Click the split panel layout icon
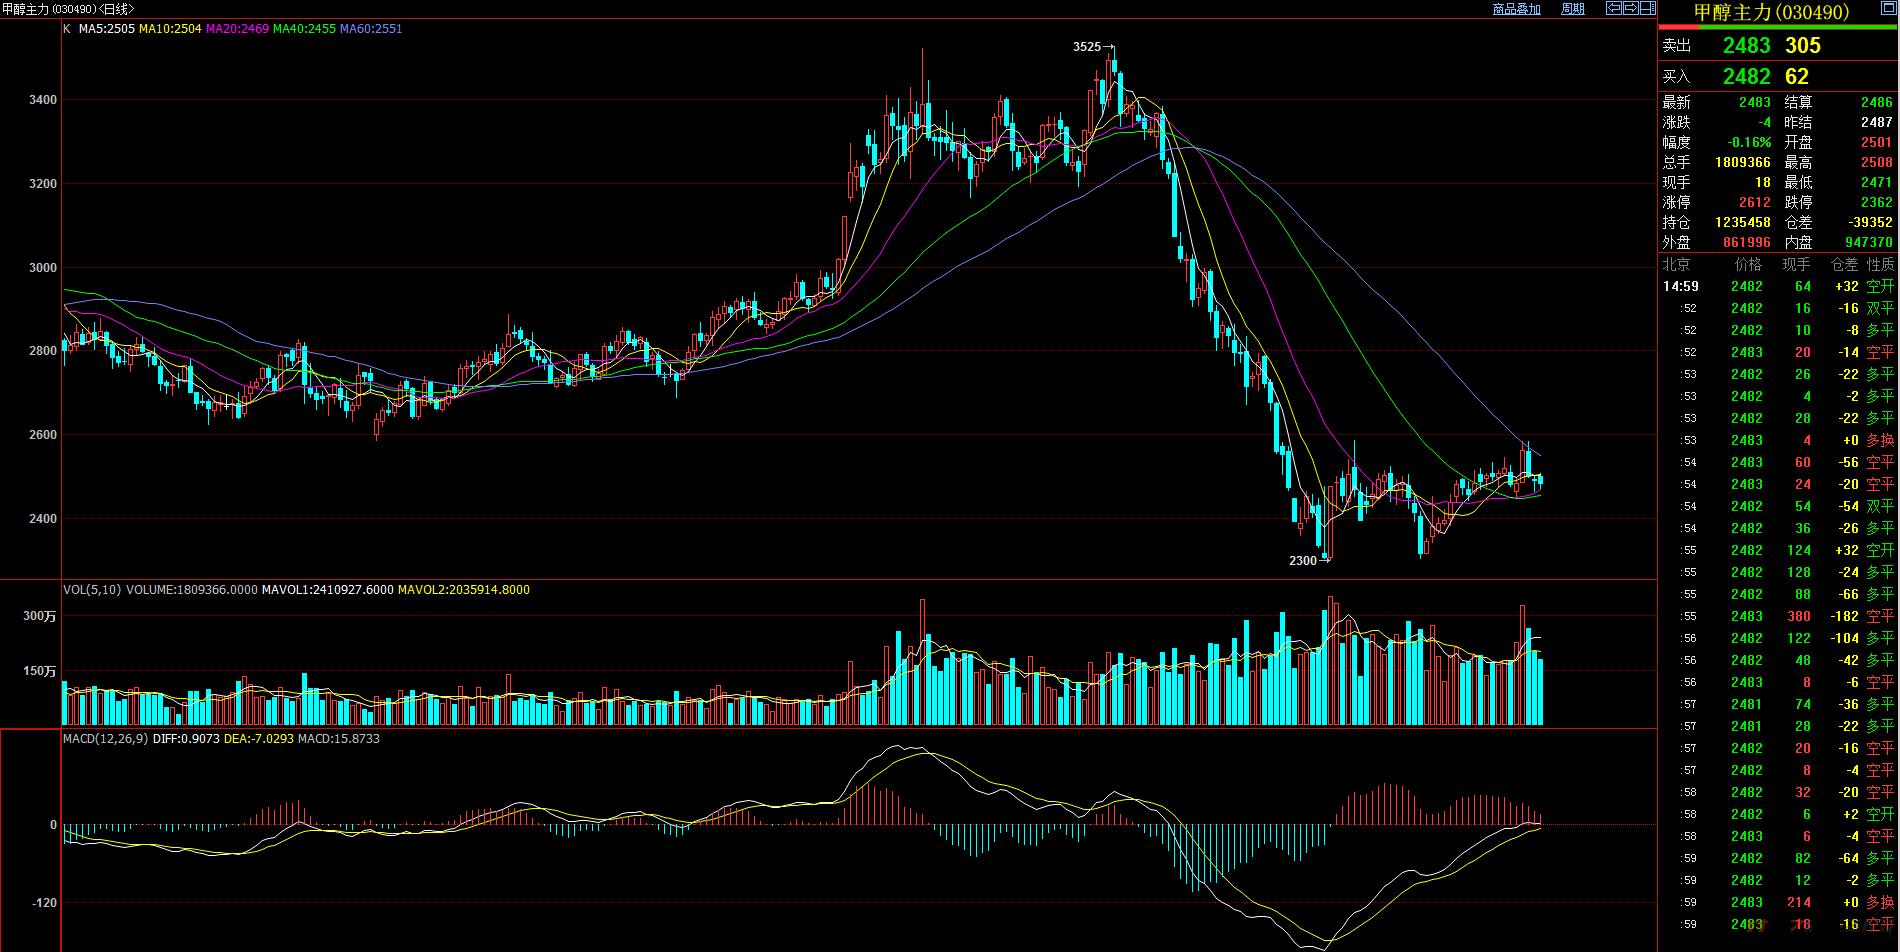Screen dimensions: 1900x952 coord(1647,9)
